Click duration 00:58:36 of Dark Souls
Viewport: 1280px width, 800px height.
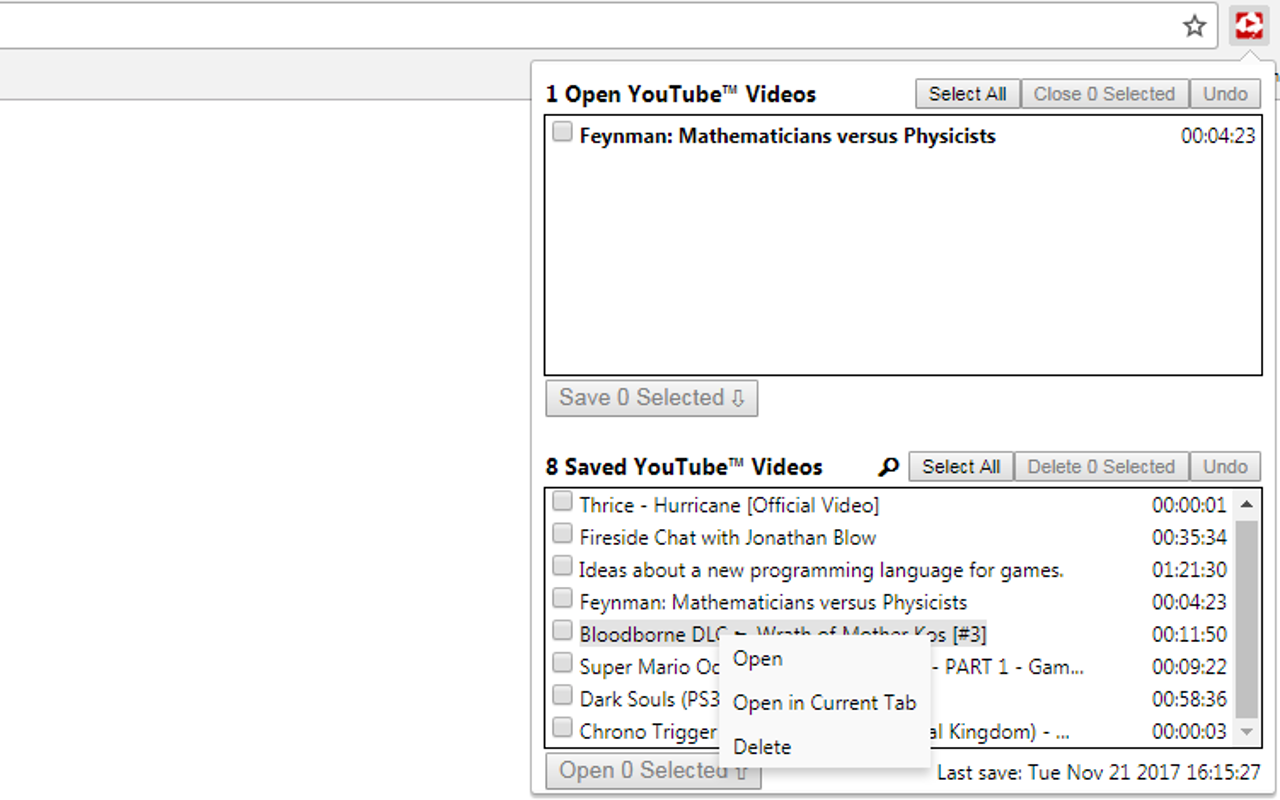[x=1189, y=699]
